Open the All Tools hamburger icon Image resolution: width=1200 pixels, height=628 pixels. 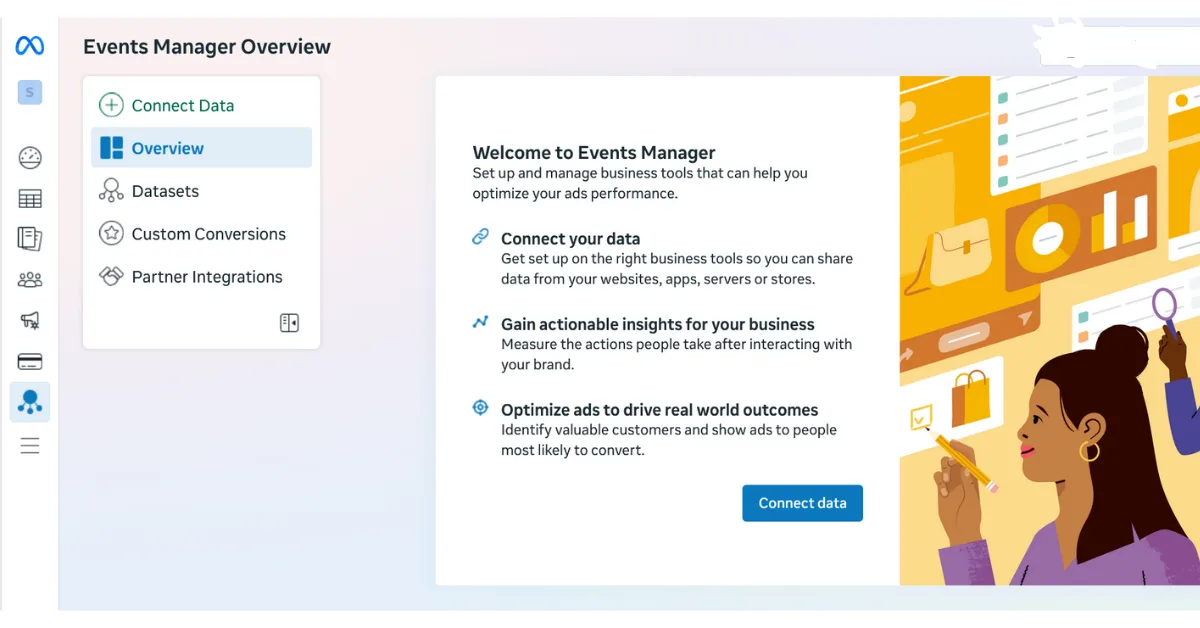(29, 445)
